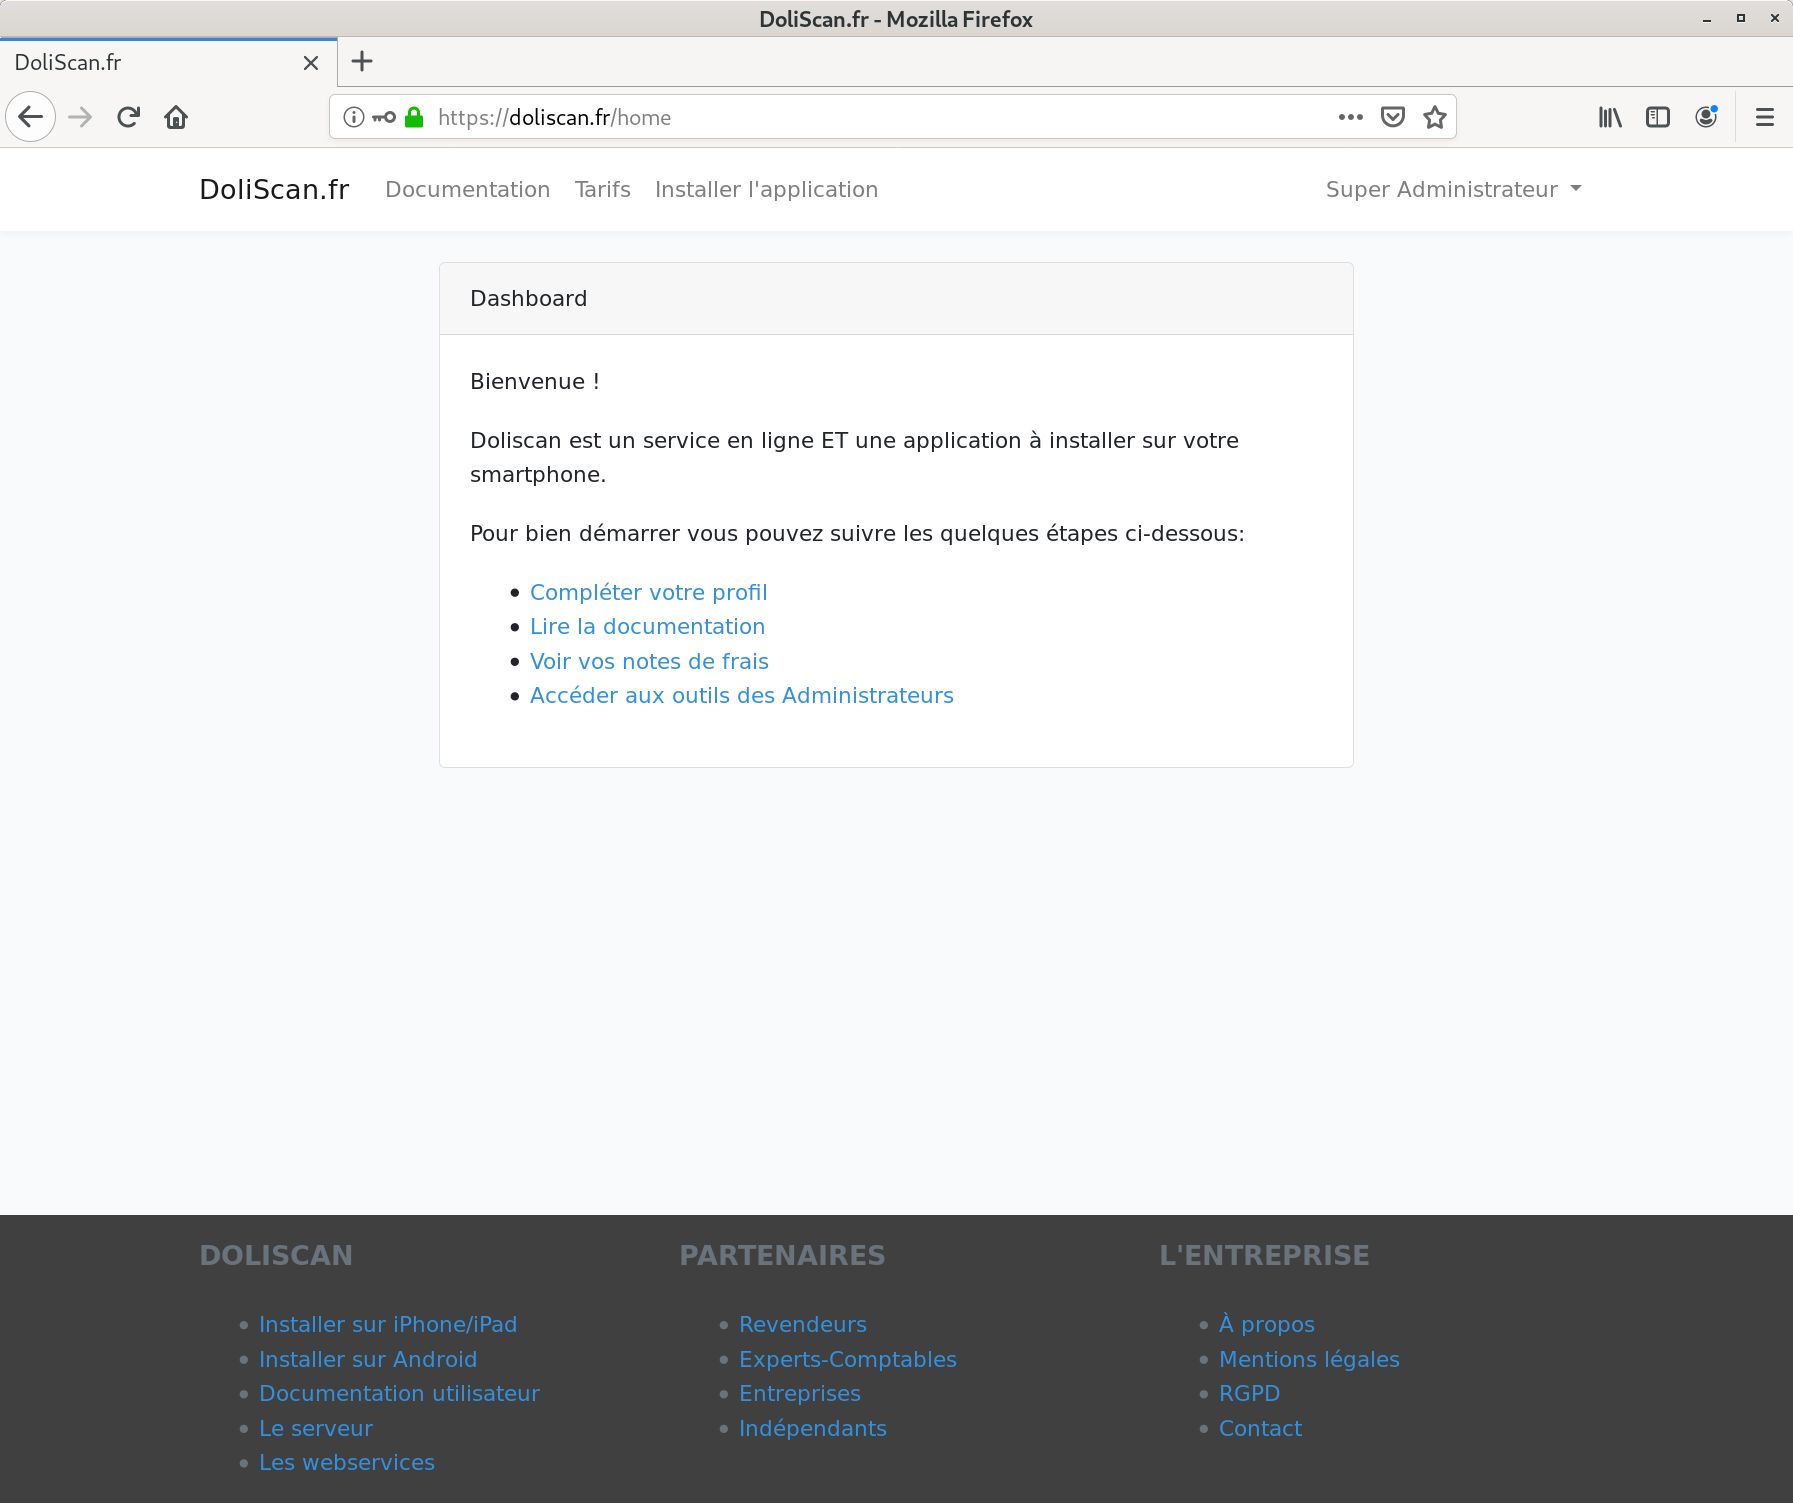Open the Firefox account icon

[1706, 117]
